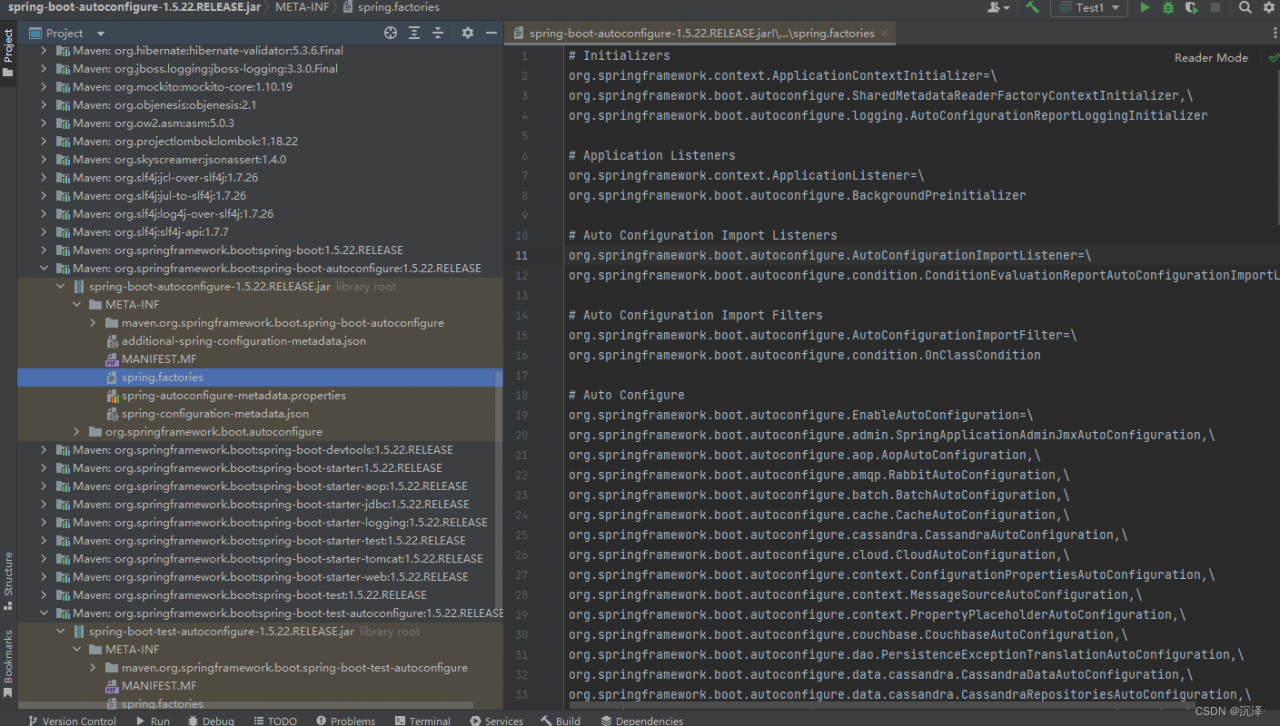Open the Services tool window
The image size is (1280, 726).
(495, 720)
